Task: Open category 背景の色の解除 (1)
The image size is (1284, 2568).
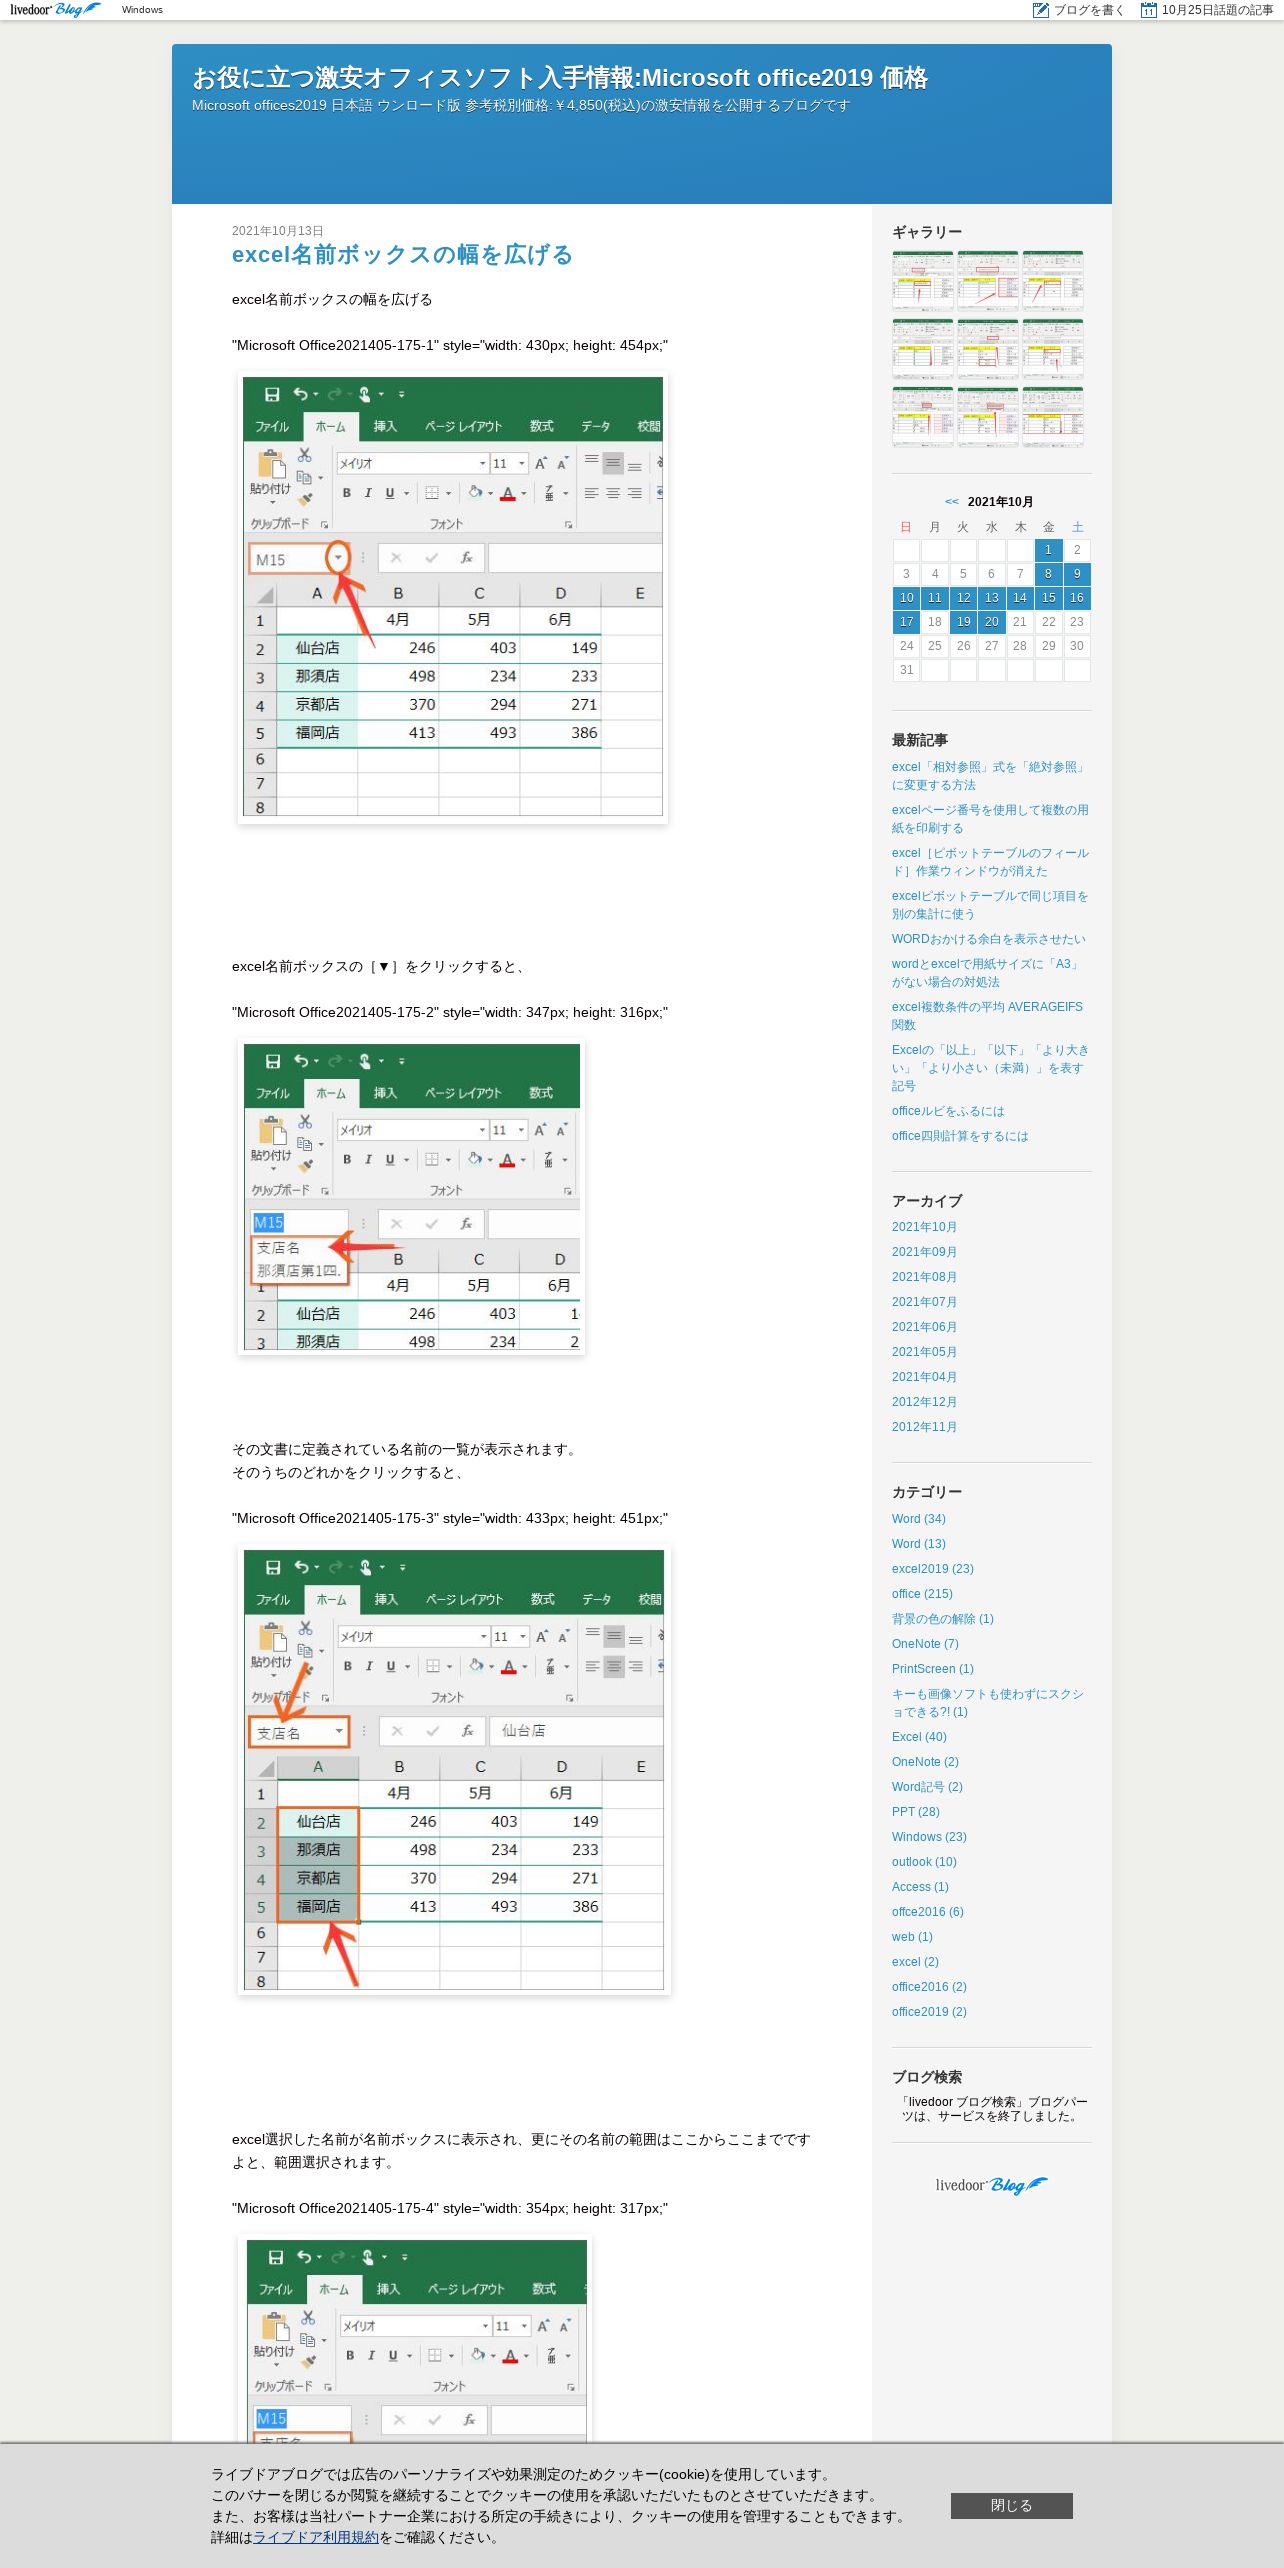Action: click(942, 1619)
